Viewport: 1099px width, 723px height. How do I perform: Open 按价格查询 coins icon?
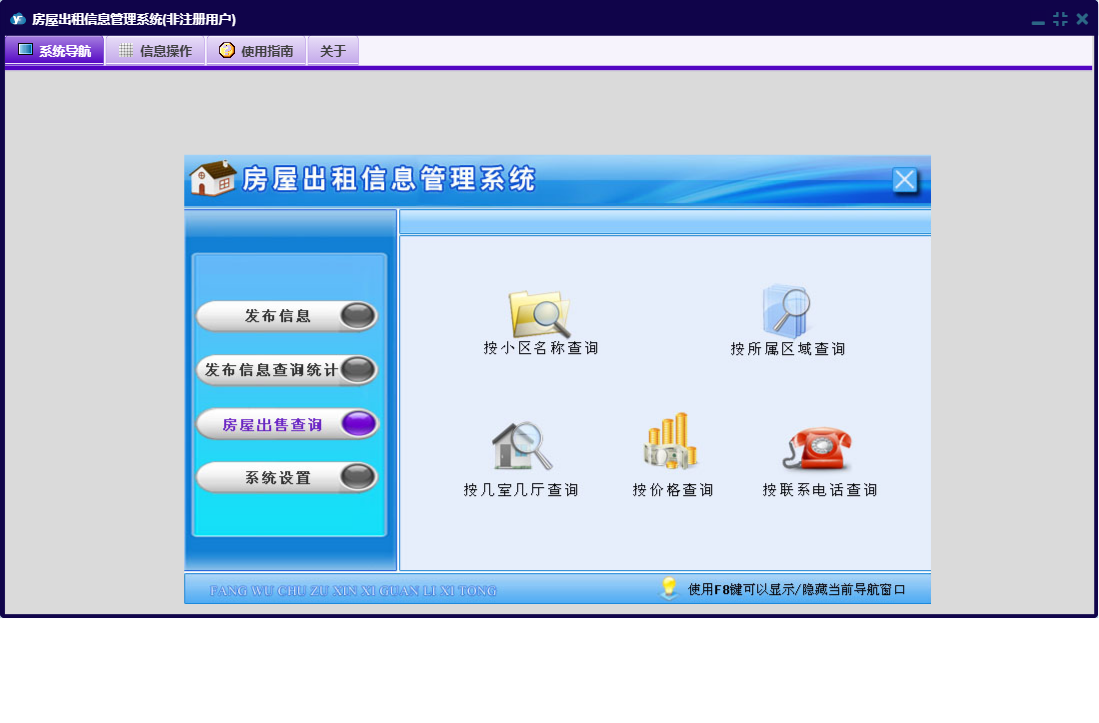click(671, 441)
